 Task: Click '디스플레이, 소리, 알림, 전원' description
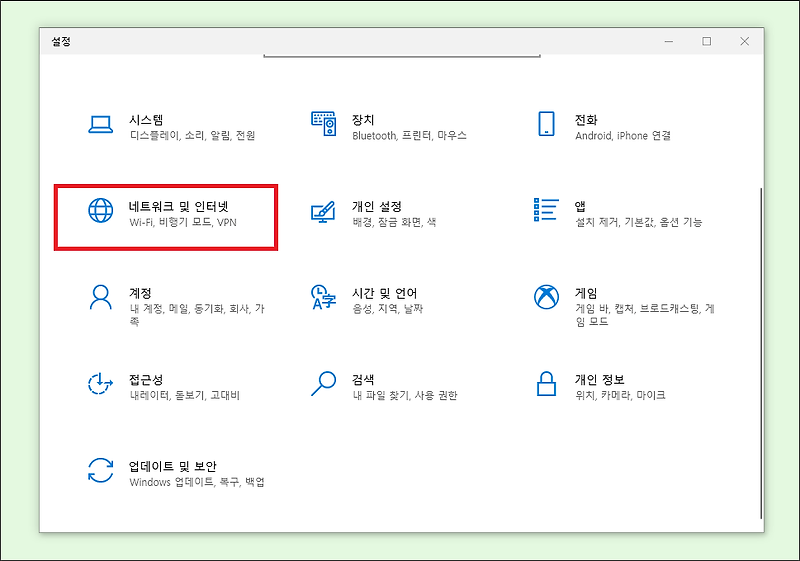coord(192,136)
